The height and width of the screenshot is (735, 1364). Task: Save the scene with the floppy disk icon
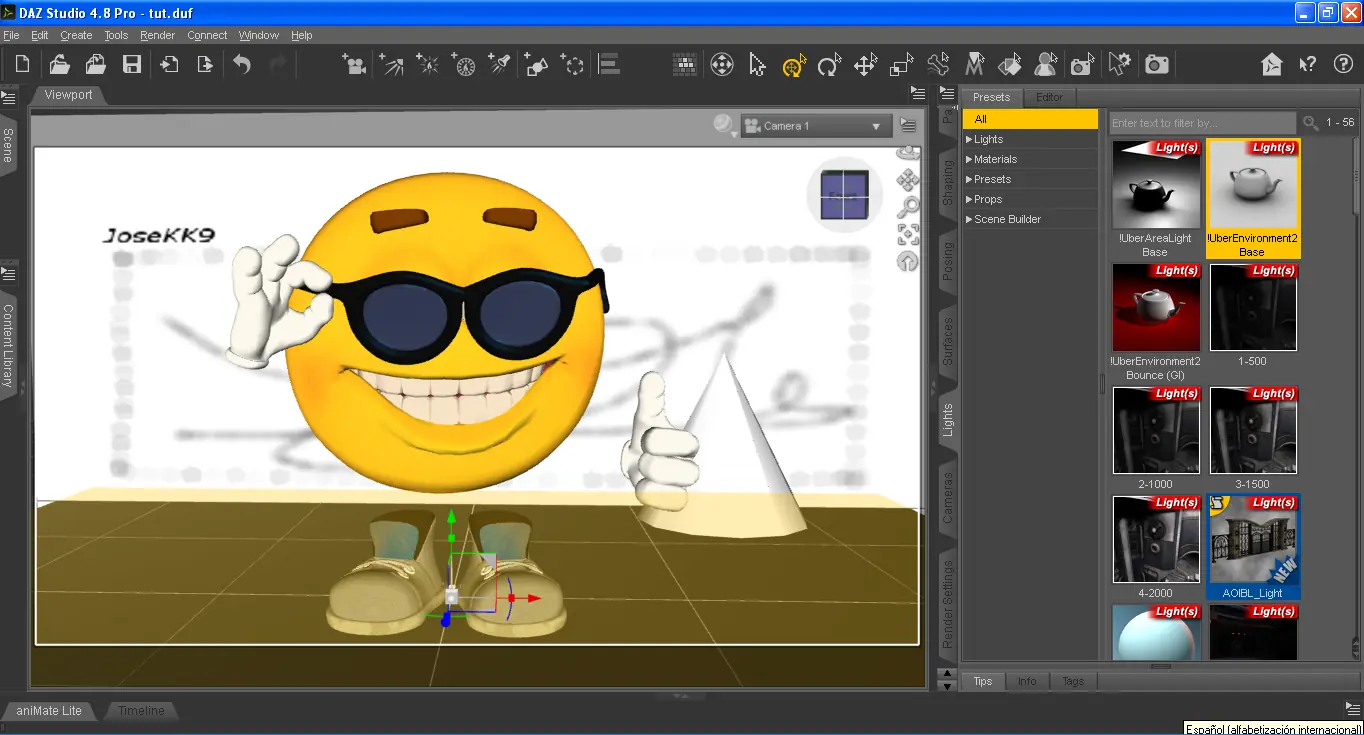(132, 65)
